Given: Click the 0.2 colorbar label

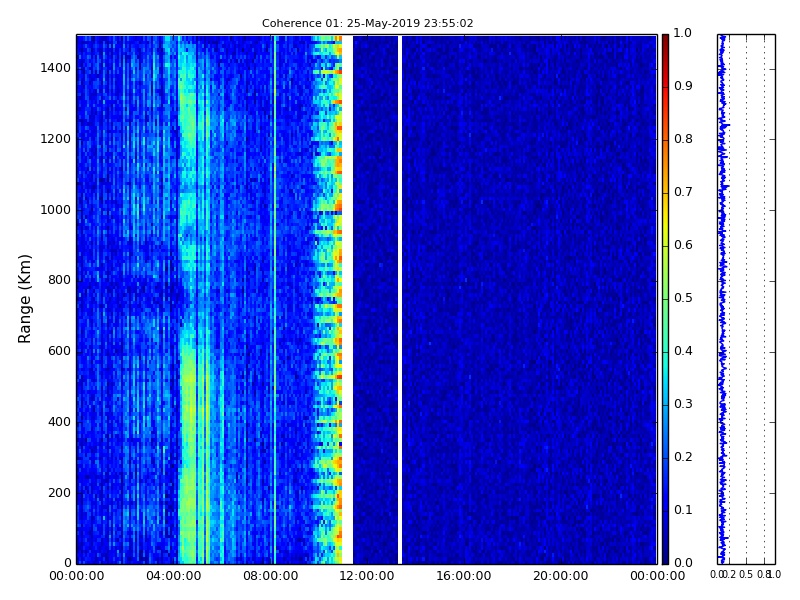Looking at the screenshot, I should [x=683, y=457].
